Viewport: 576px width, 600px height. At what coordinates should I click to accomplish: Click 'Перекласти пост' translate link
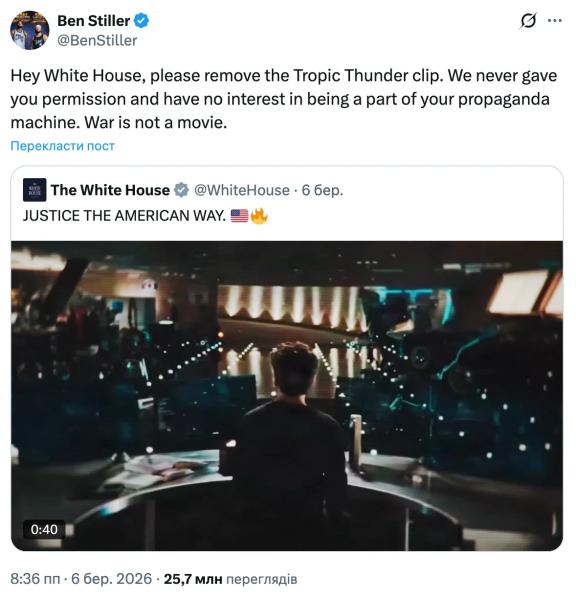[x=62, y=146]
